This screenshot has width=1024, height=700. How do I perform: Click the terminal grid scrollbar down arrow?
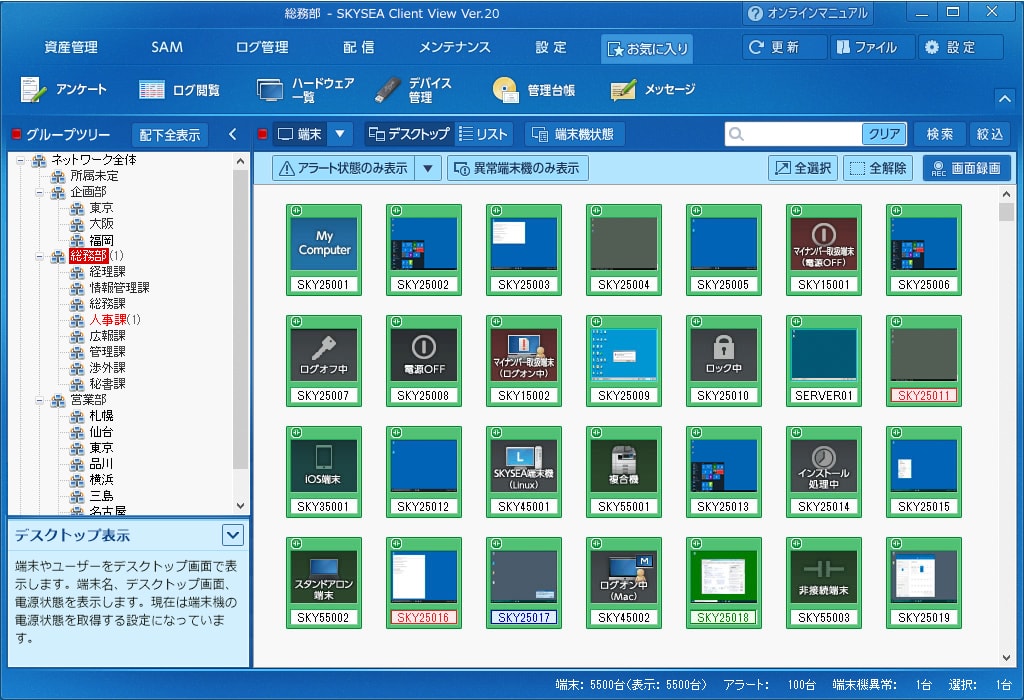coord(1006,658)
